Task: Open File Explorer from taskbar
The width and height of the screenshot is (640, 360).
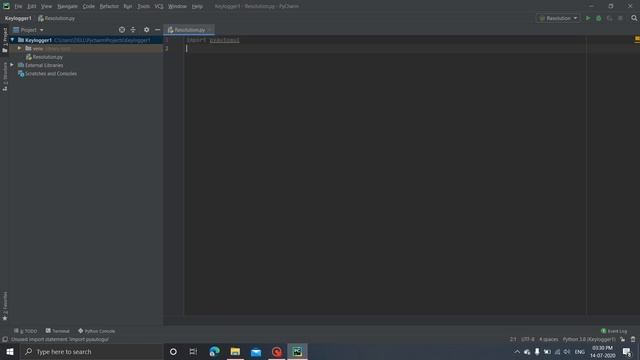Action: [235, 351]
